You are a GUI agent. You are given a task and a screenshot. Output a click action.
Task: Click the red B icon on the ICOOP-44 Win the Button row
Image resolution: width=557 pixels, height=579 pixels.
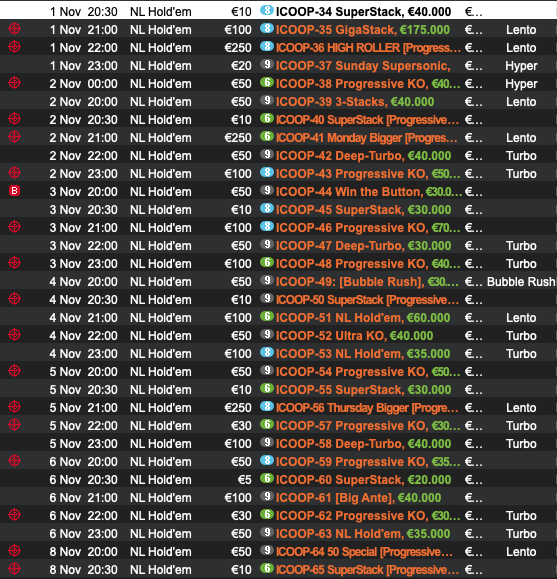click(14, 191)
